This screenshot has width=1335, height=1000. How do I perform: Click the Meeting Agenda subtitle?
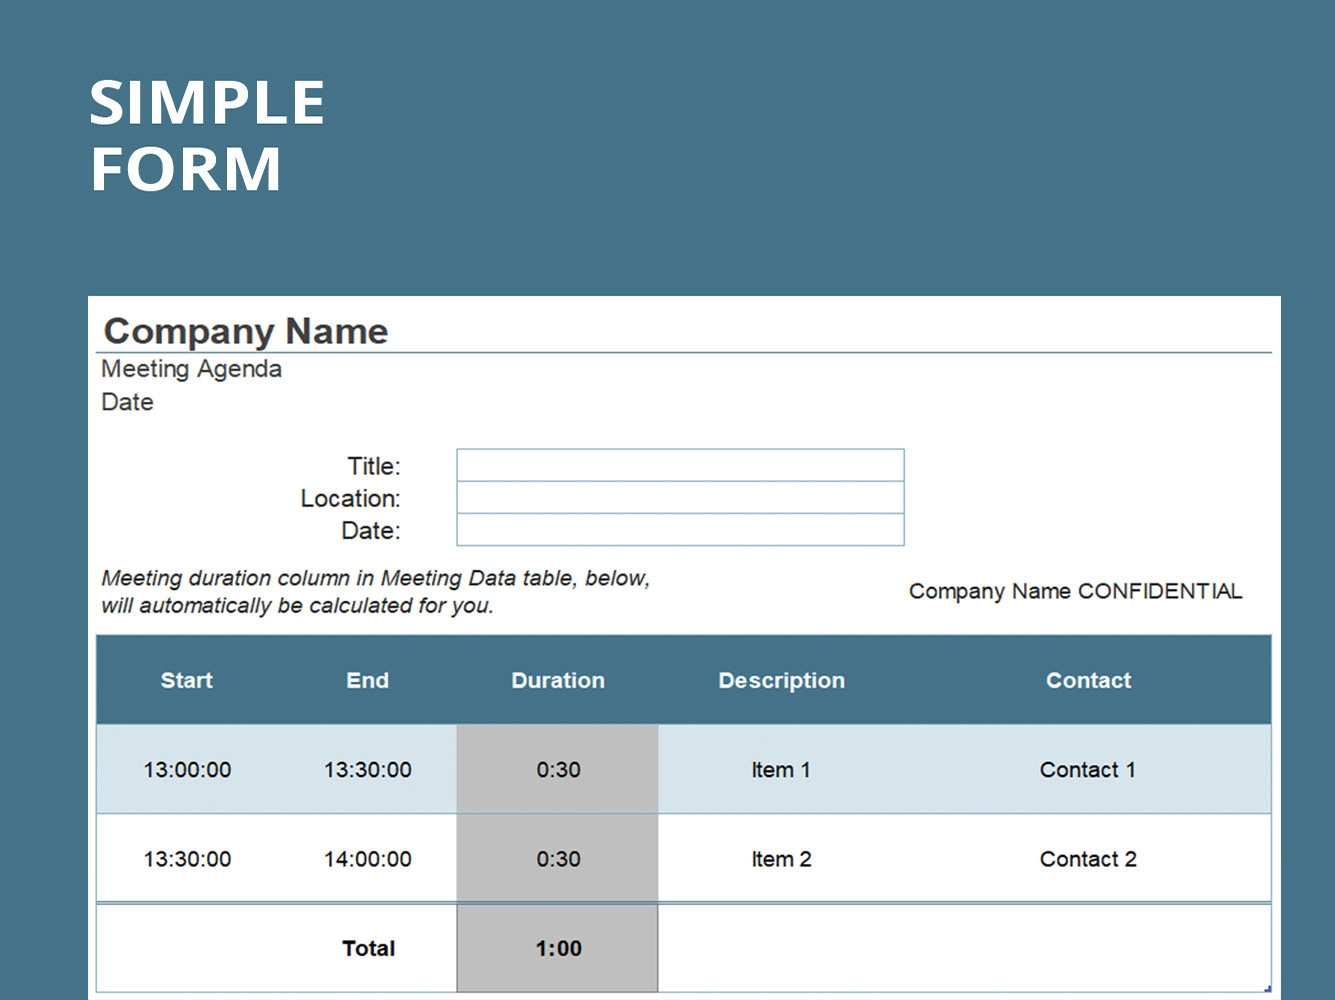pos(191,369)
